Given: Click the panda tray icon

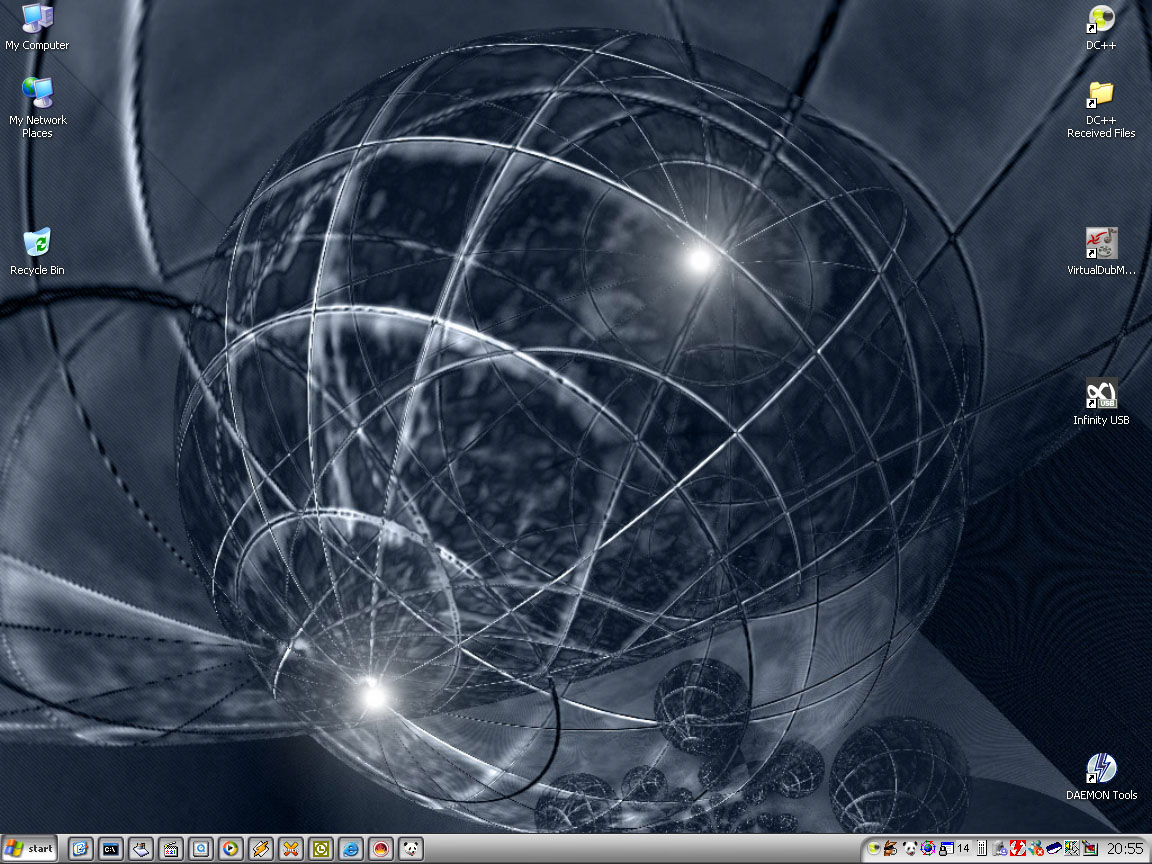Looking at the screenshot, I should pyautogui.click(x=910, y=848).
